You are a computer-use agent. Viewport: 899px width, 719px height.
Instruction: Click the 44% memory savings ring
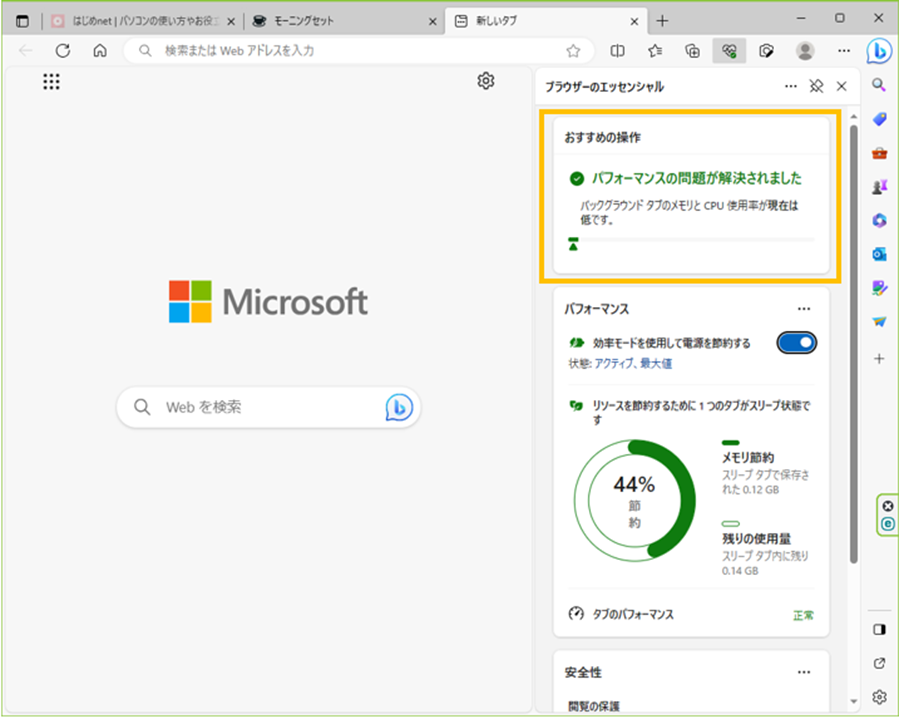(635, 501)
